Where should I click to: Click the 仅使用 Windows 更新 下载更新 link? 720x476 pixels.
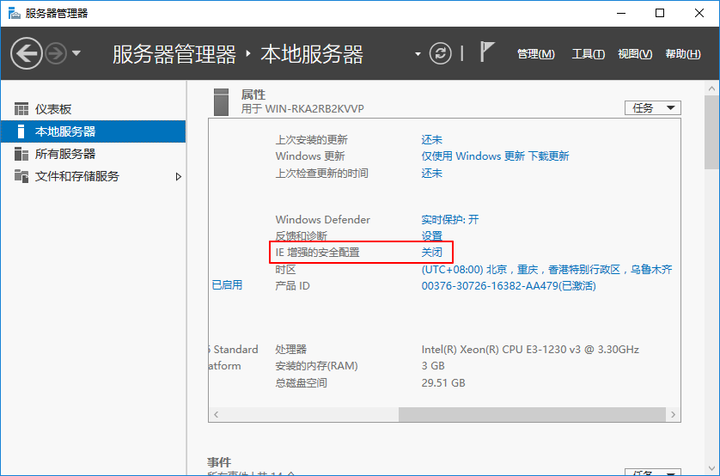click(495, 156)
